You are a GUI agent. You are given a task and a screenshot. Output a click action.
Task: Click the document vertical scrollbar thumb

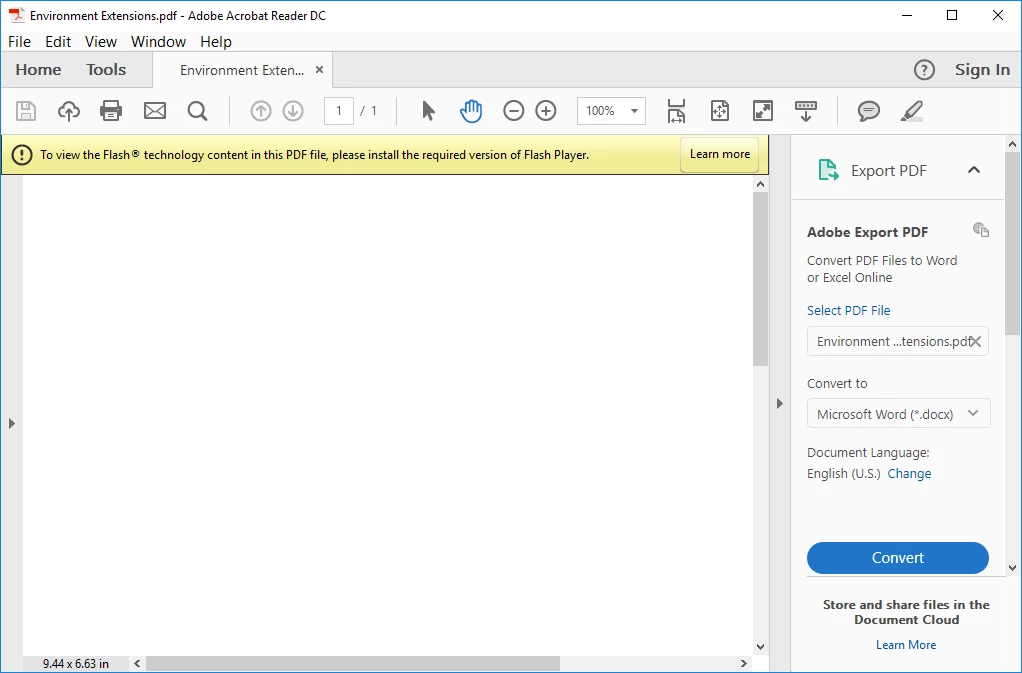[x=760, y=279]
